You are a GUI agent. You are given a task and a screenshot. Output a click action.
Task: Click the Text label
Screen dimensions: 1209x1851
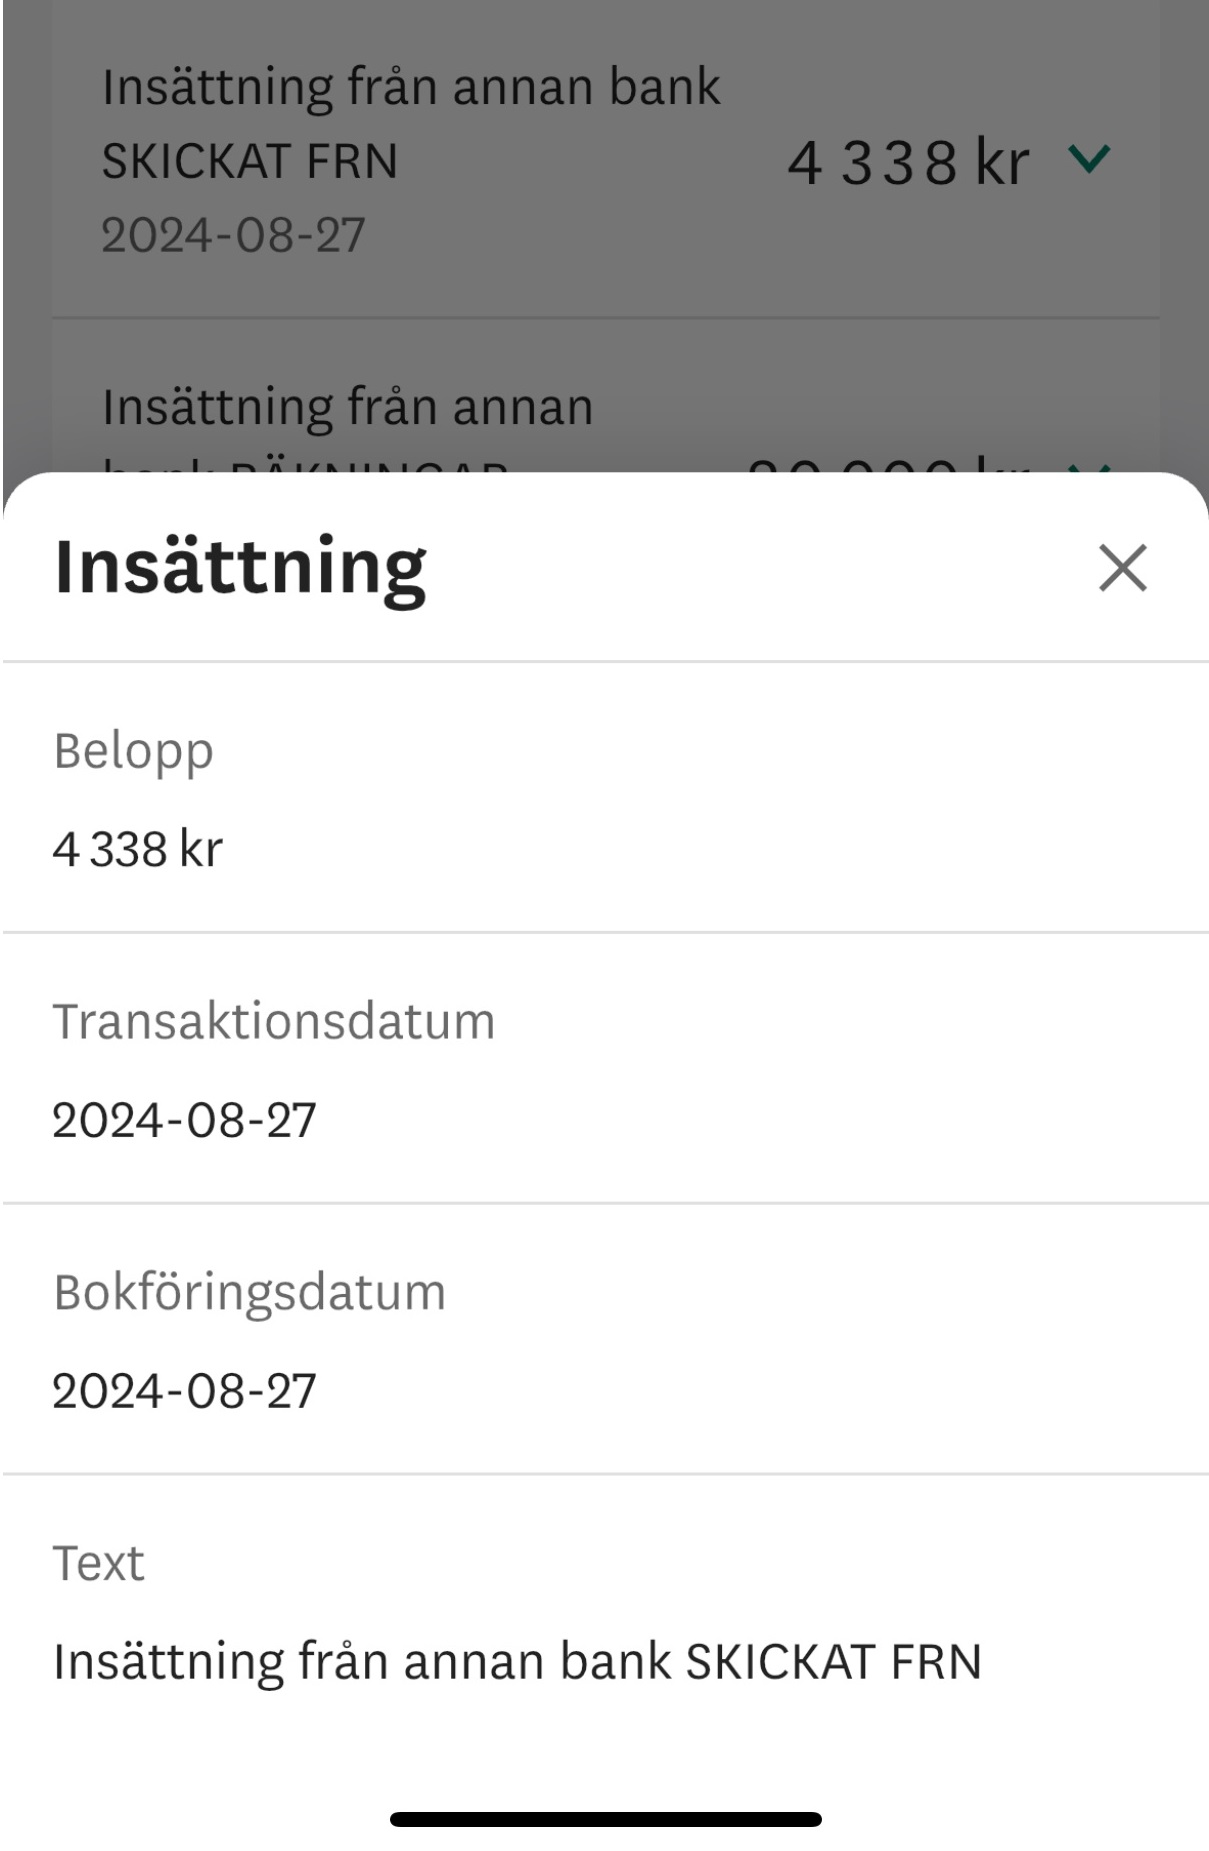point(98,1563)
